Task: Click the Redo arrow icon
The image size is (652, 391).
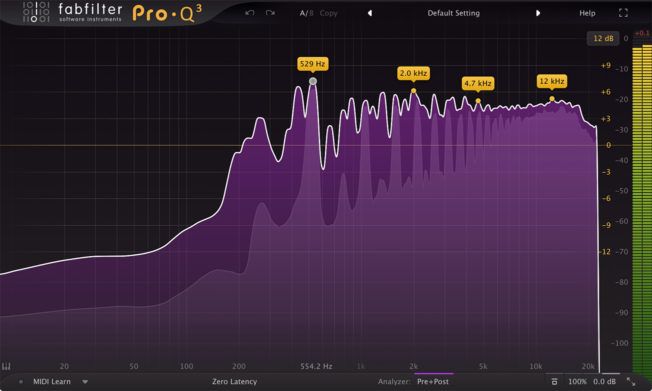Action: [x=270, y=13]
